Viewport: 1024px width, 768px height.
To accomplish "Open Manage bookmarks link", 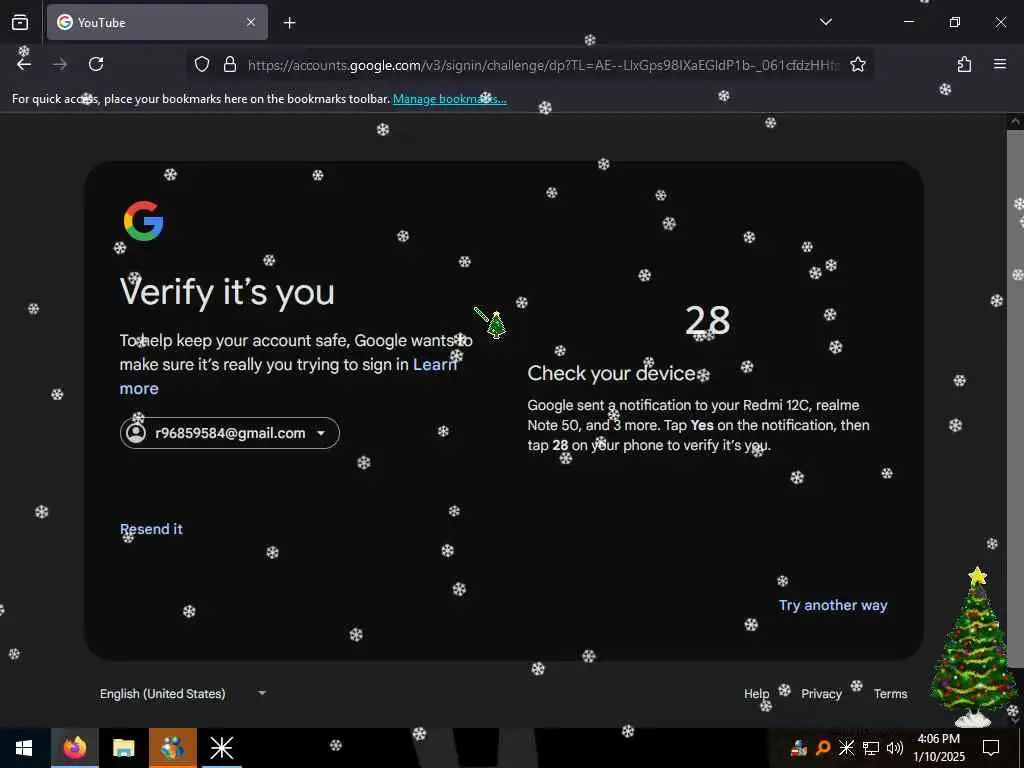I will 449,99.
